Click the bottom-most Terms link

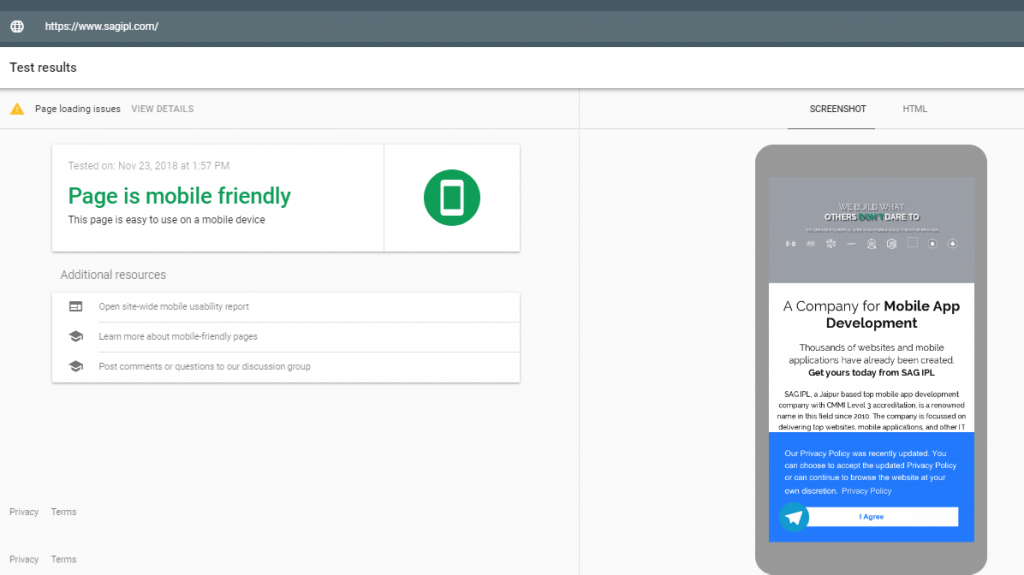[64, 560]
